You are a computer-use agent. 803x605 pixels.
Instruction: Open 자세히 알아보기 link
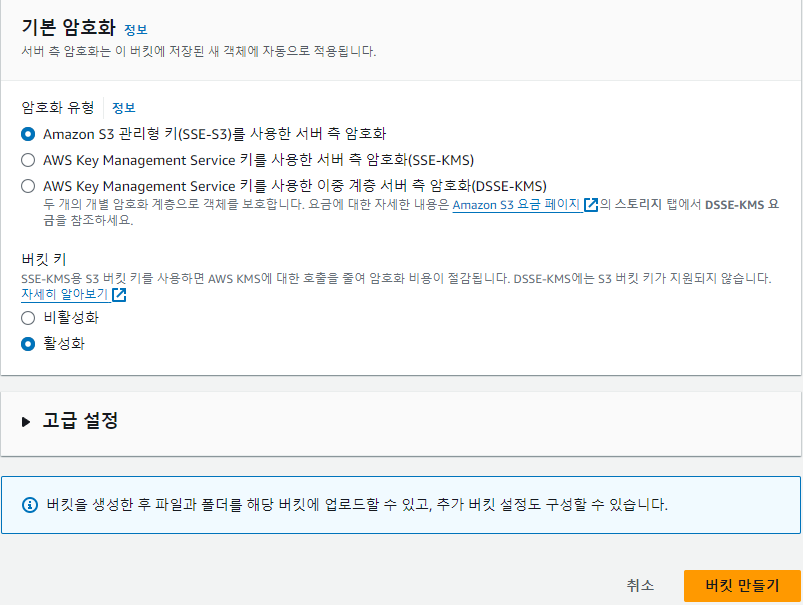(x=64, y=295)
